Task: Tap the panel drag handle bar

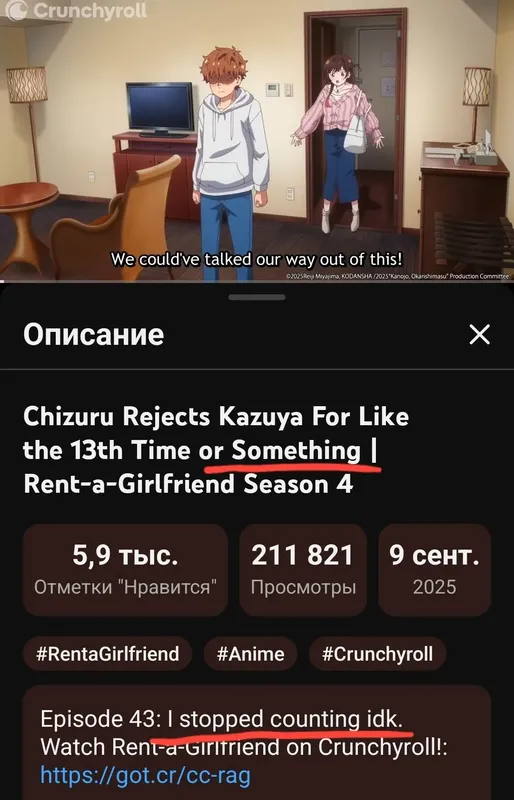Action: (257, 297)
